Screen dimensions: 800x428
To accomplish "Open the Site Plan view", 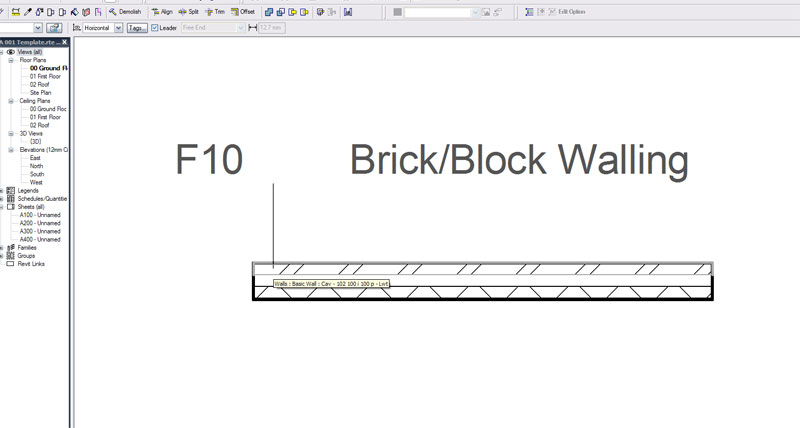I will pyautogui.click(x=40, y=93).
